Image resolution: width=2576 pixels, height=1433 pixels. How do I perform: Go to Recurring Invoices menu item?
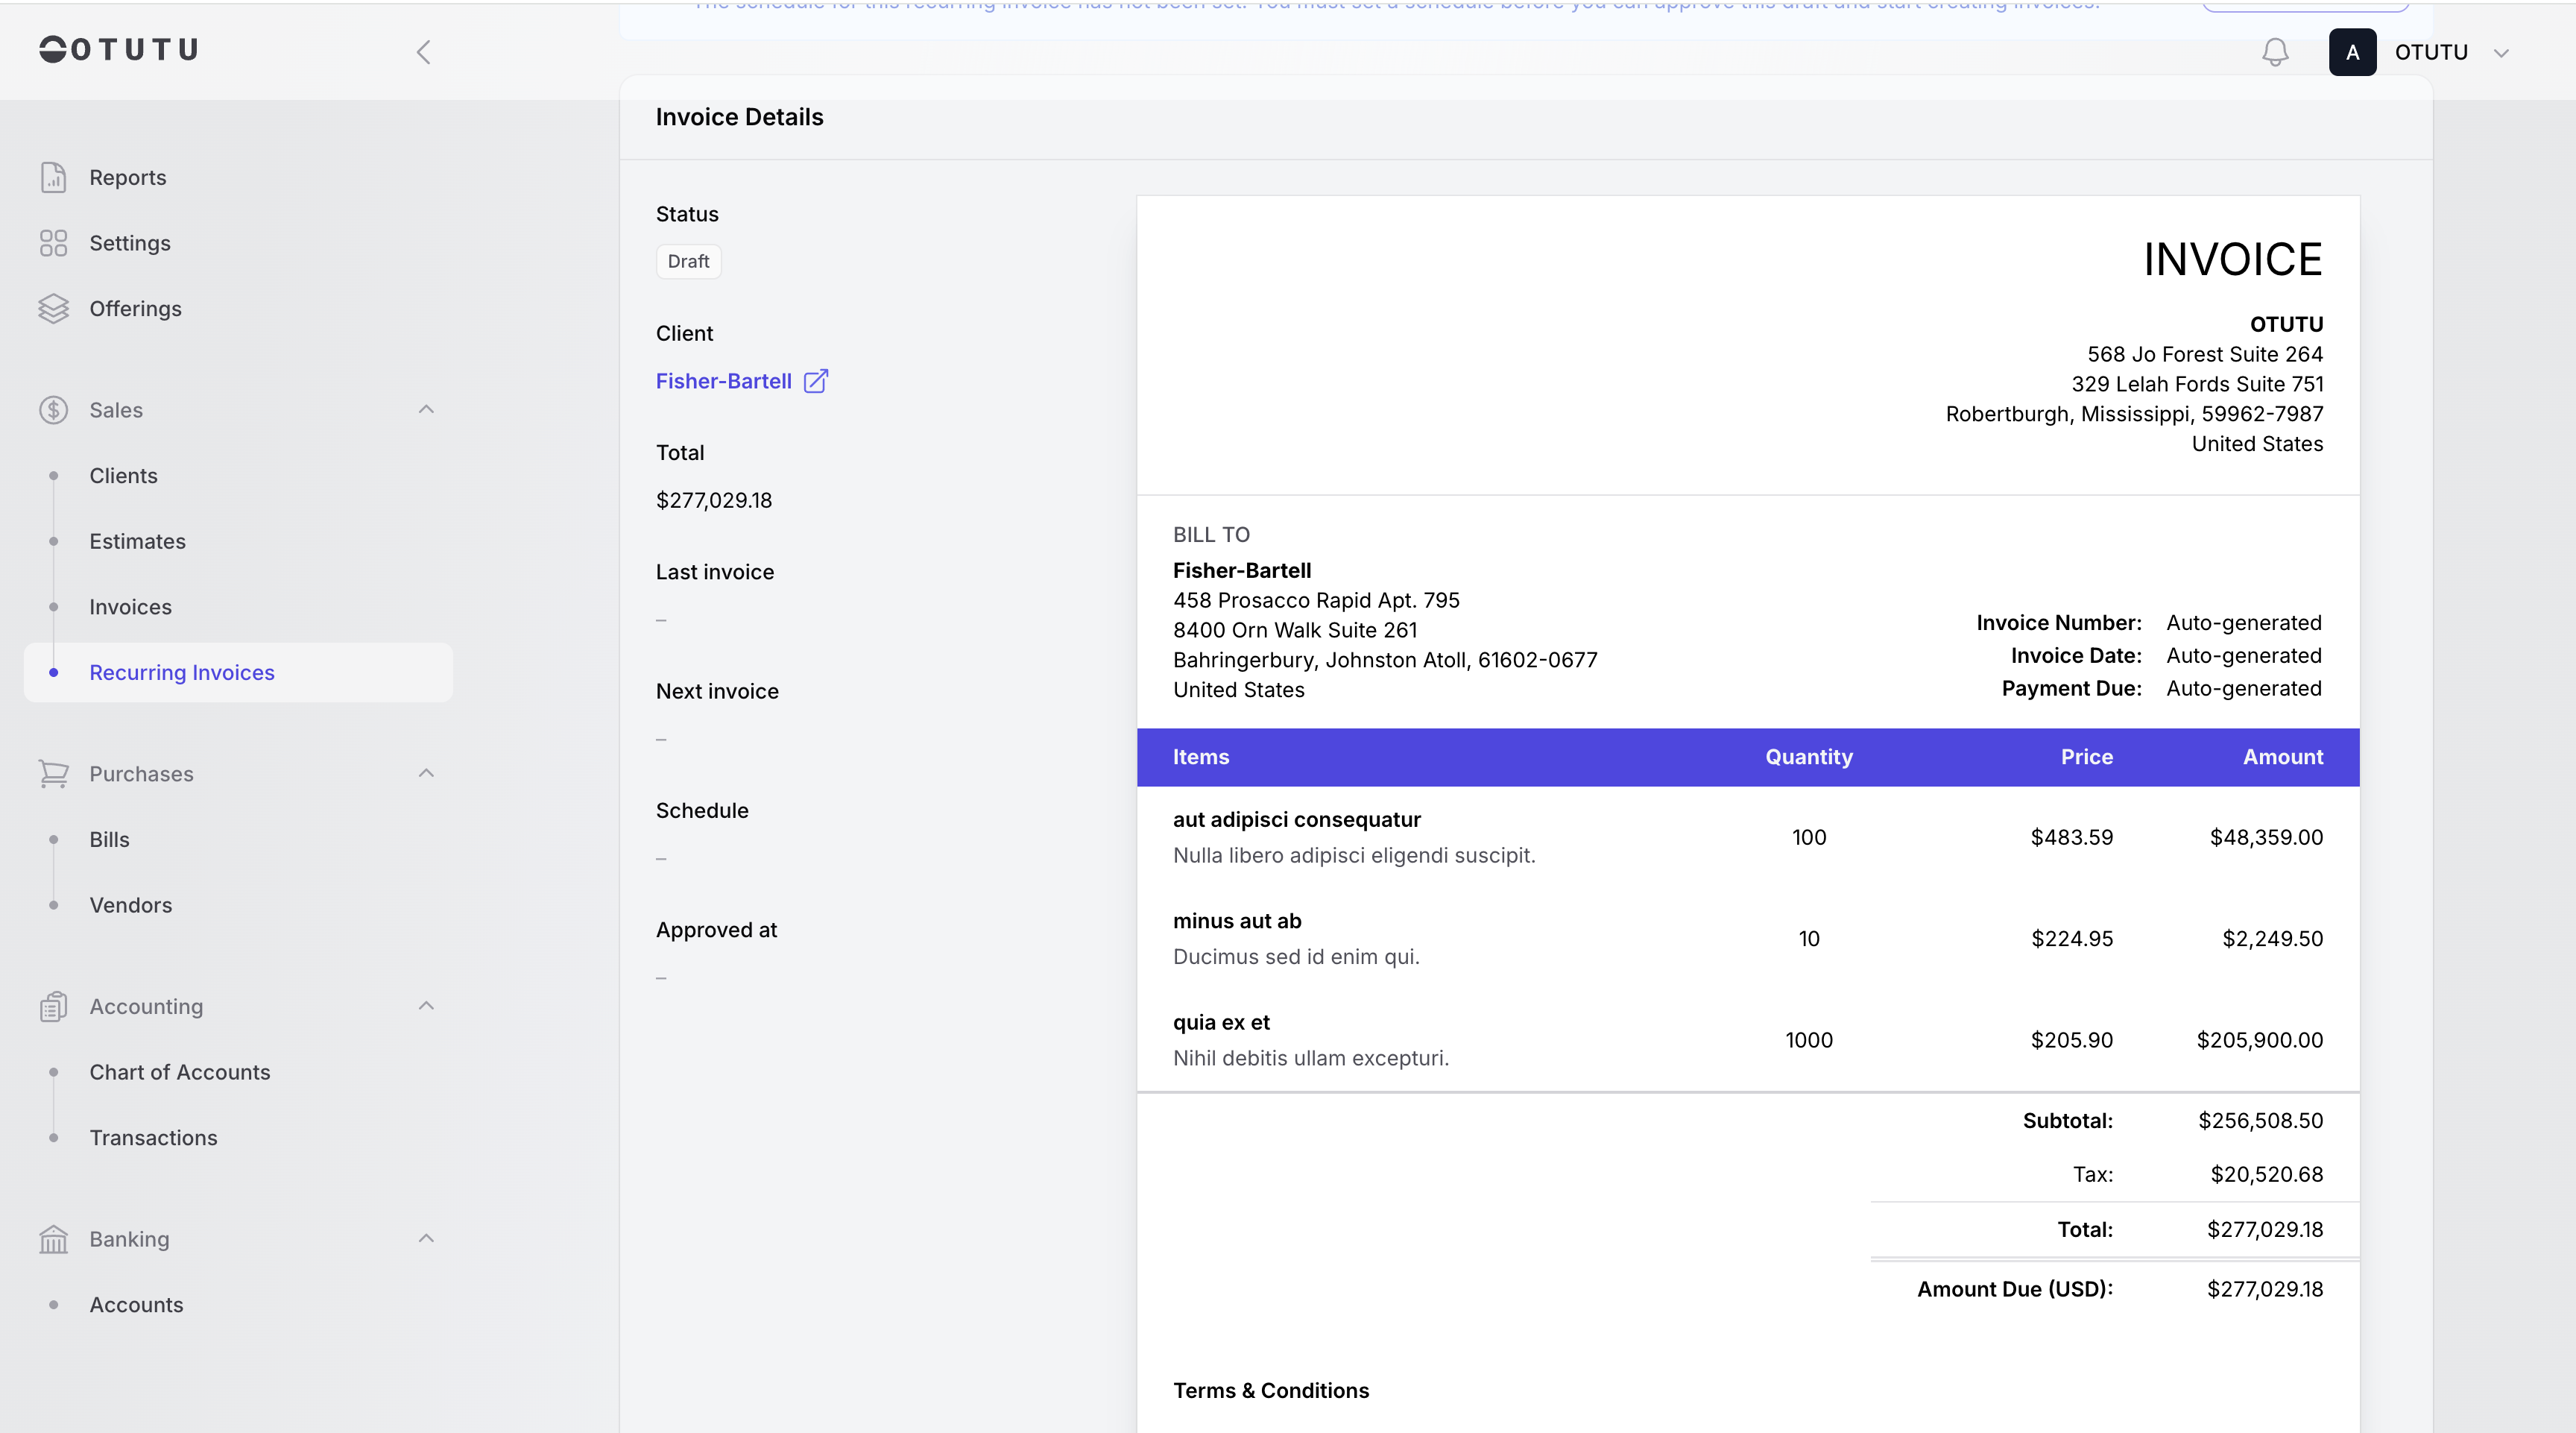[x=182, y=673]
